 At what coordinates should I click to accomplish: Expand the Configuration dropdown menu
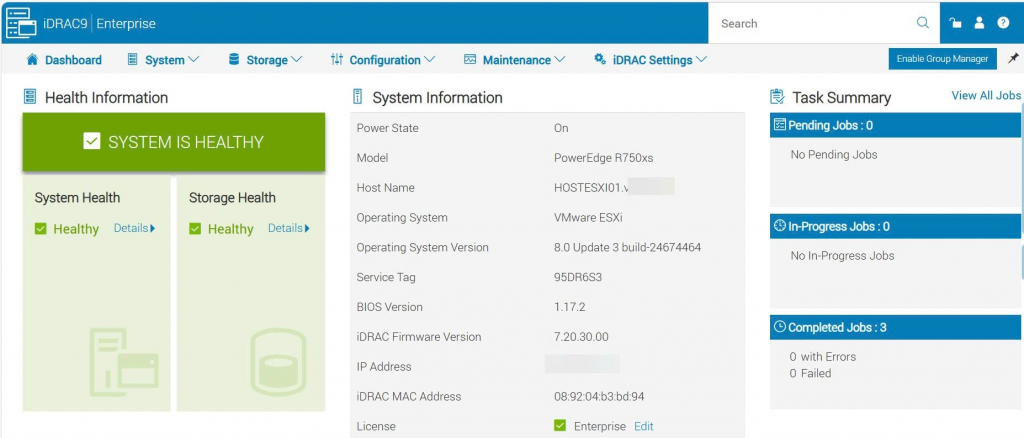point(429,59)
